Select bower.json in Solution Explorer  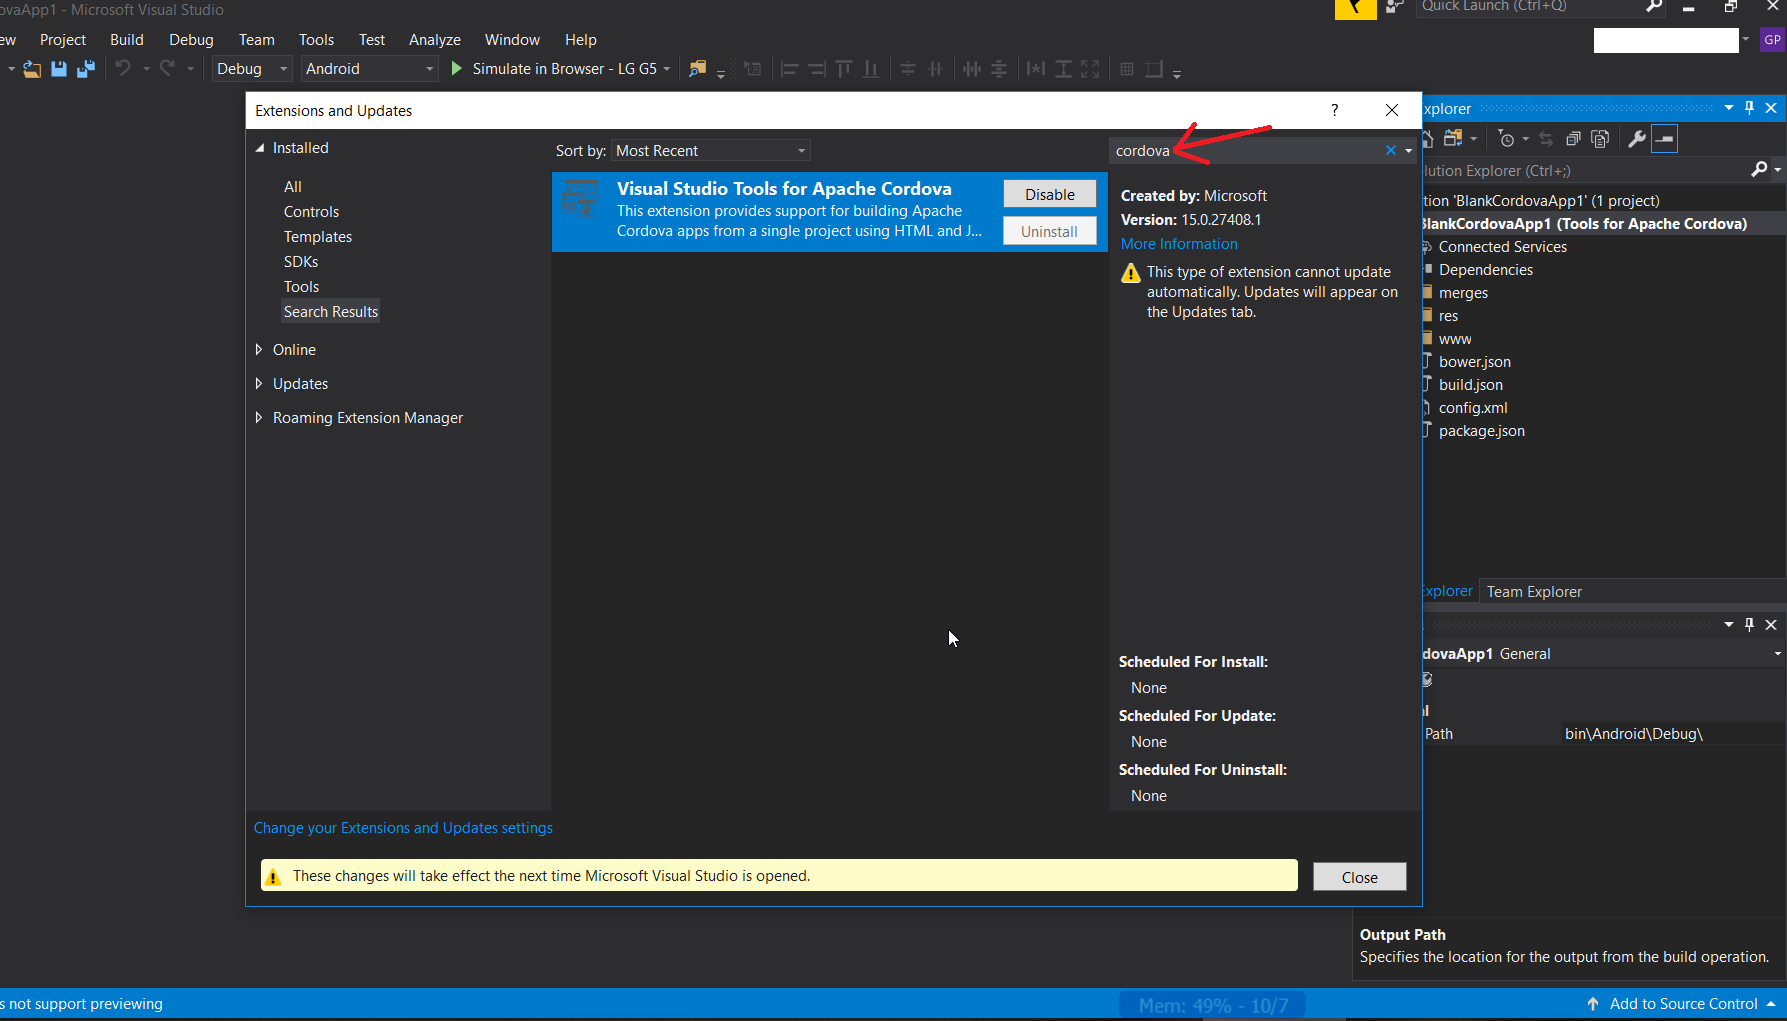click(1475, 362)
